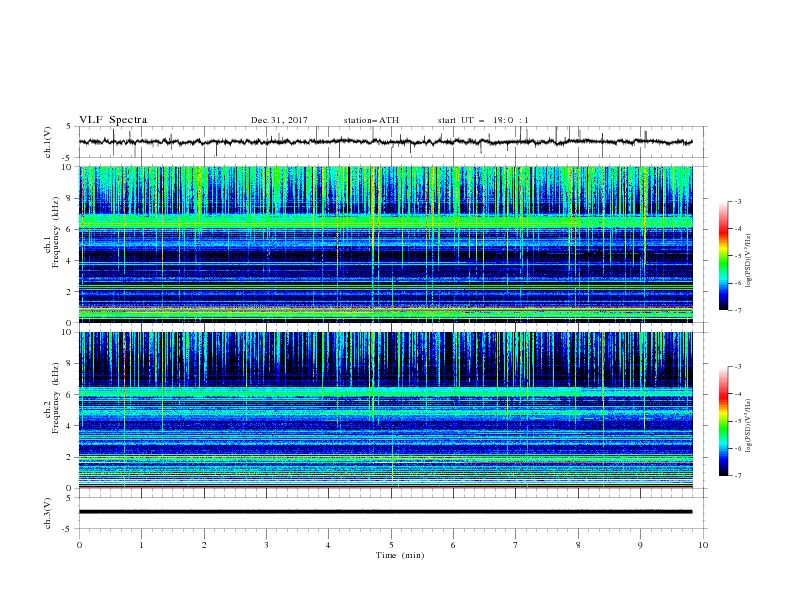The height and width of the screenshot is (612, 792).
Task: Click the "4" tick on ch.2 frequency axis
Action: tap(70, 426)
